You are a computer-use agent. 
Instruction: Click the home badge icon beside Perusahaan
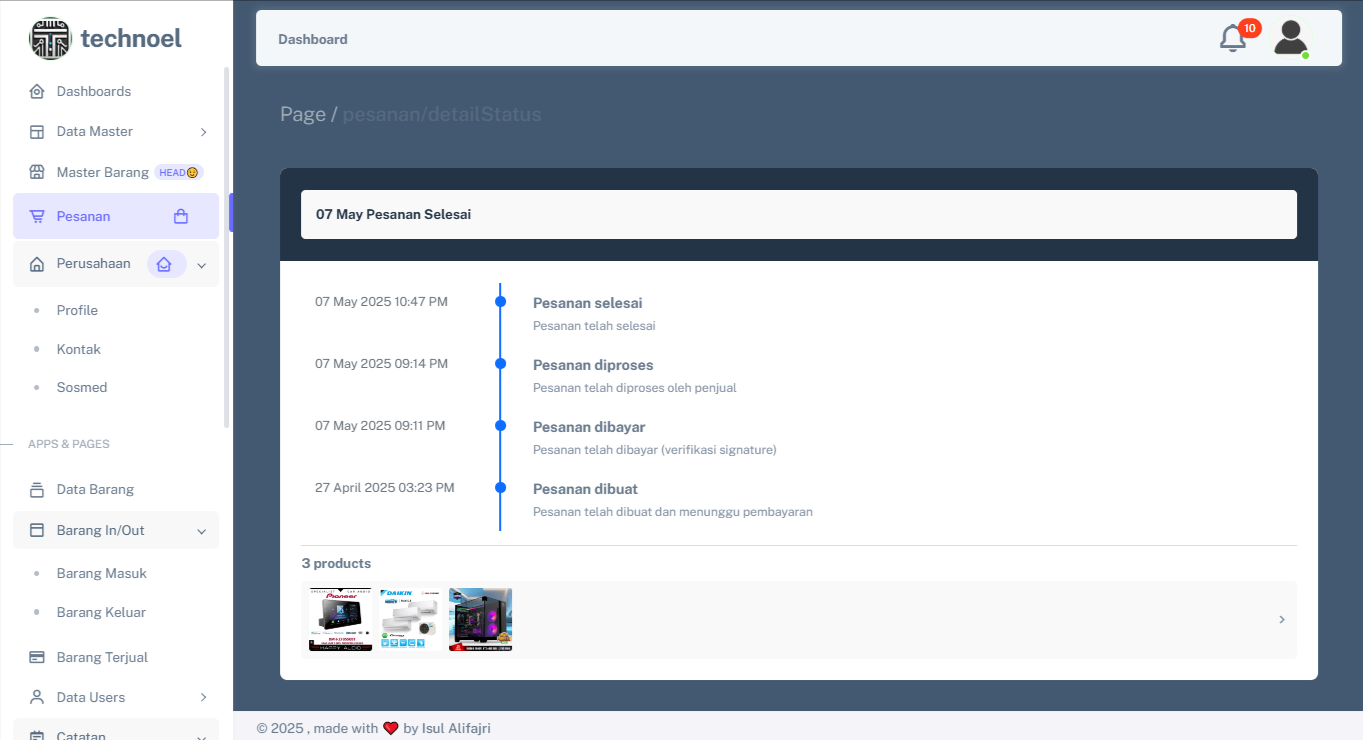pos(165,264)
